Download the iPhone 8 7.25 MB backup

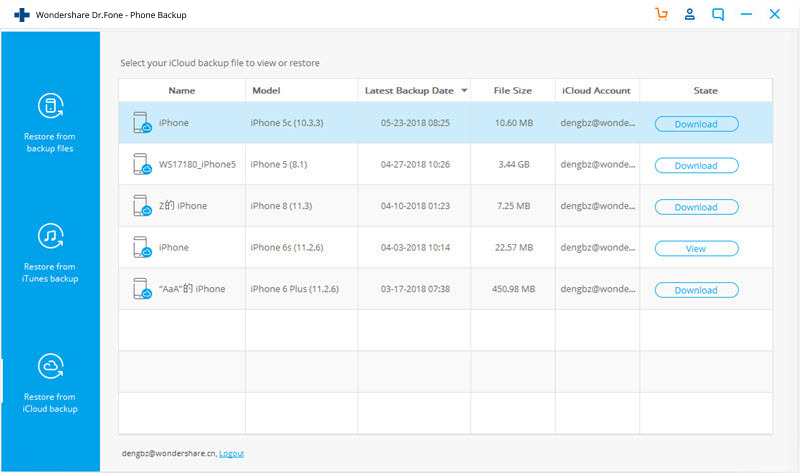[696, 207]
